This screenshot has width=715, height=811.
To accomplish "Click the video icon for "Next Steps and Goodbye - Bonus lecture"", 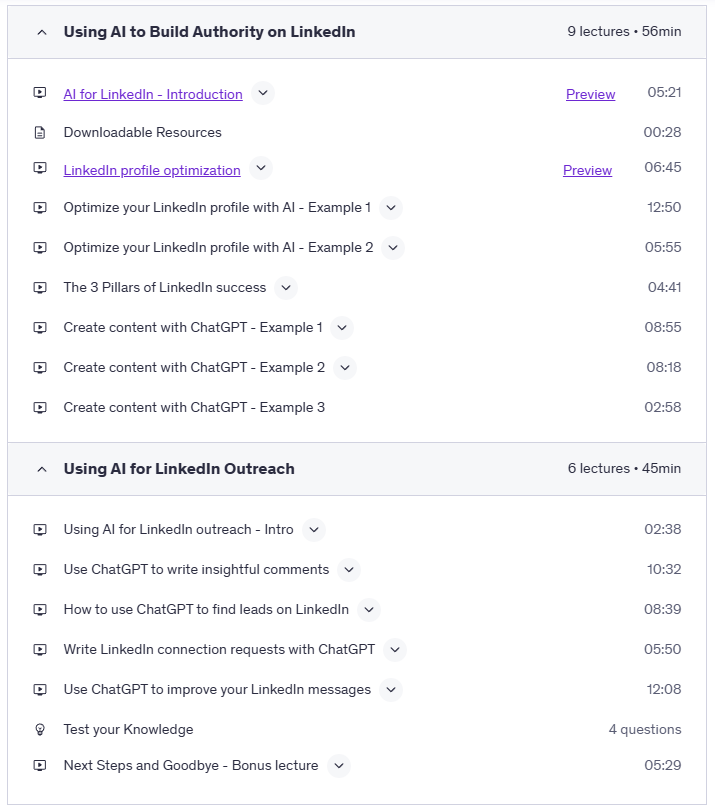I will pyautogui.click(x=39, y=765).
